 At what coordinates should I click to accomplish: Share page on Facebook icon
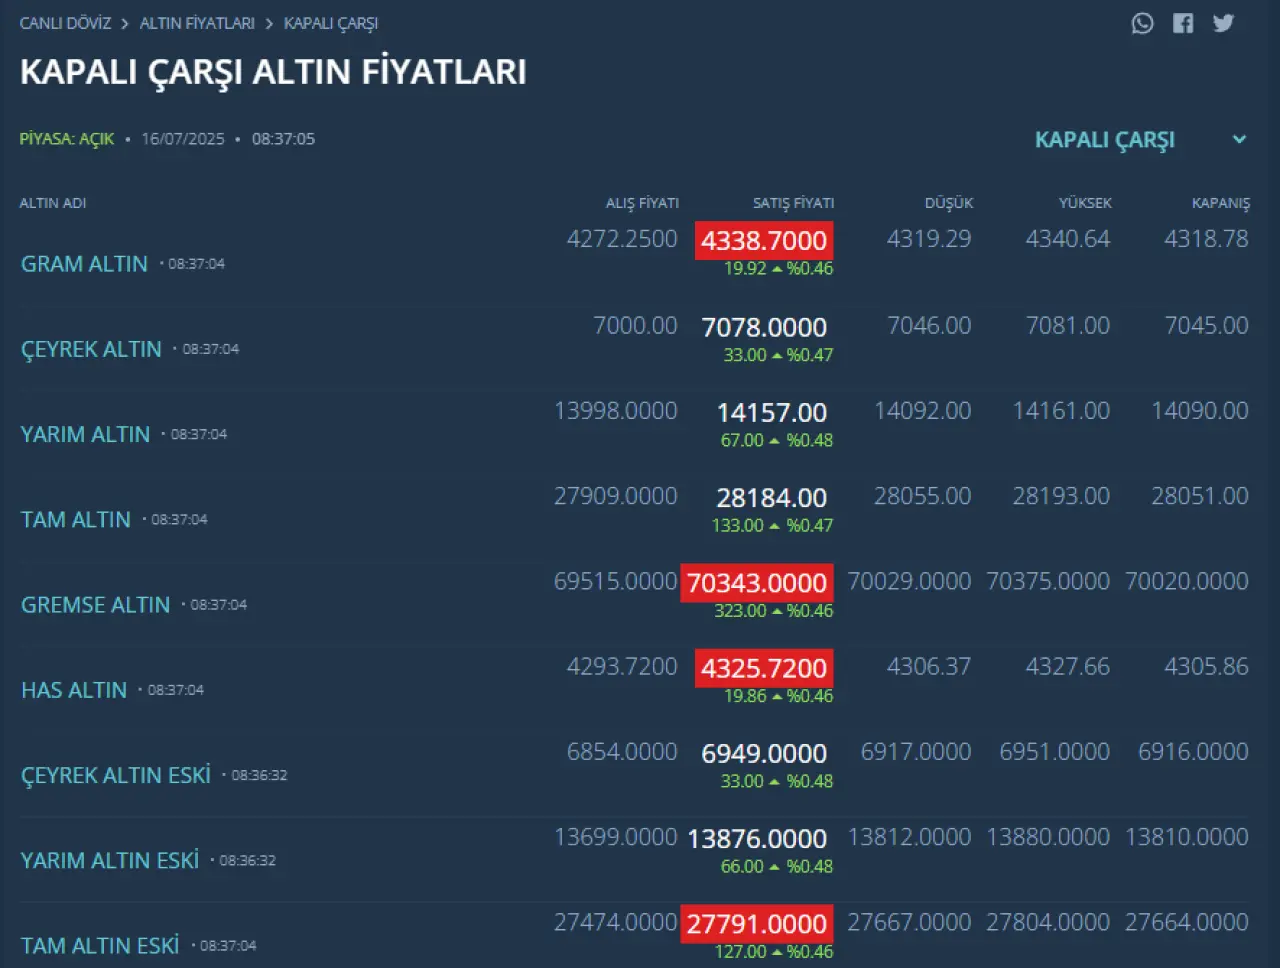coord(1183,23)
